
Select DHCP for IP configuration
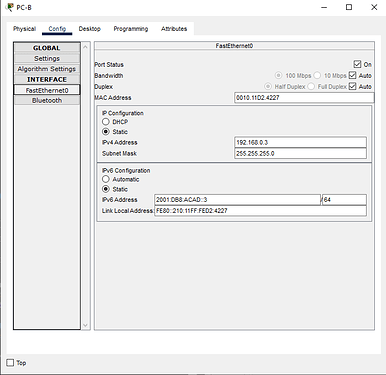tap(106, 122)
